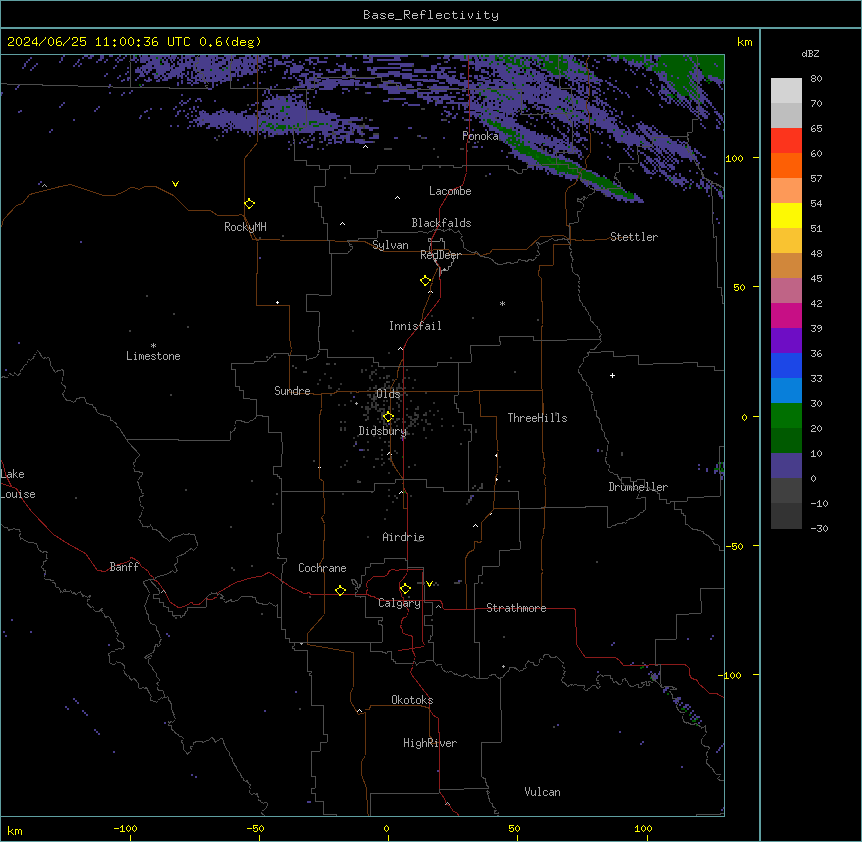Click the Sundre label

click(x=292, y=391)
